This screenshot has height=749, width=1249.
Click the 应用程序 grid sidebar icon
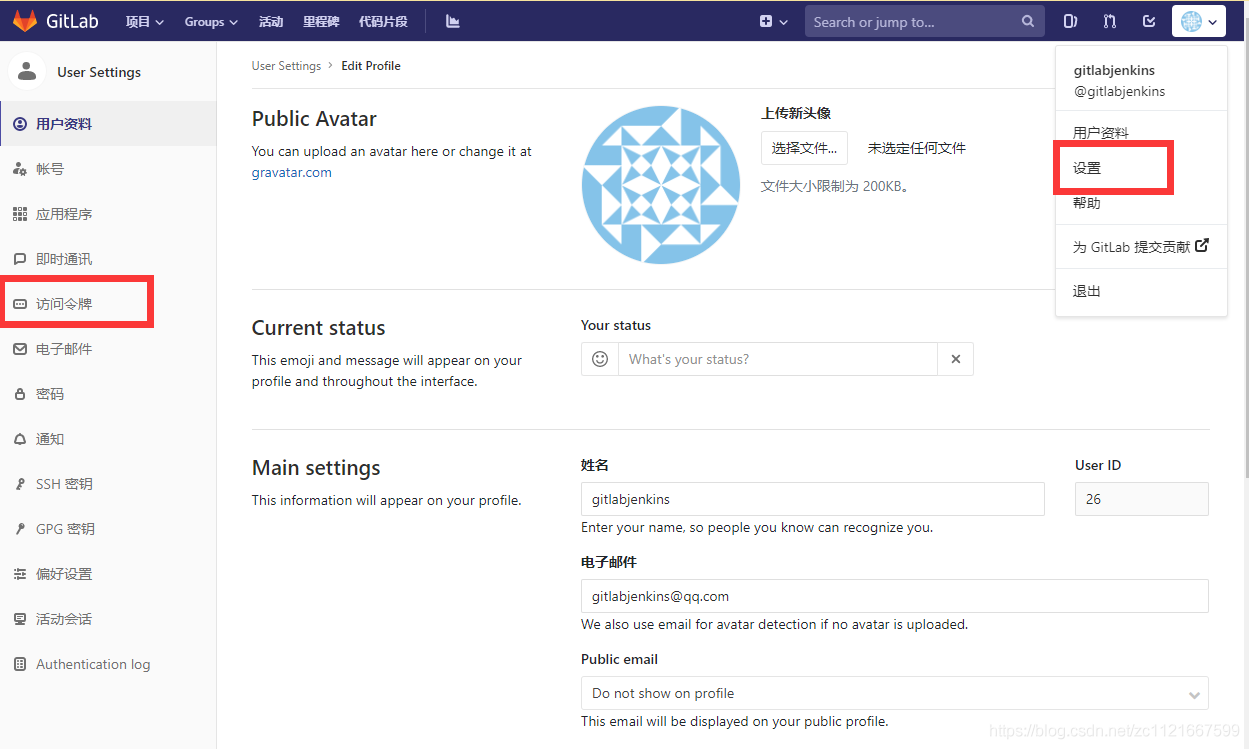pos(20,214)
